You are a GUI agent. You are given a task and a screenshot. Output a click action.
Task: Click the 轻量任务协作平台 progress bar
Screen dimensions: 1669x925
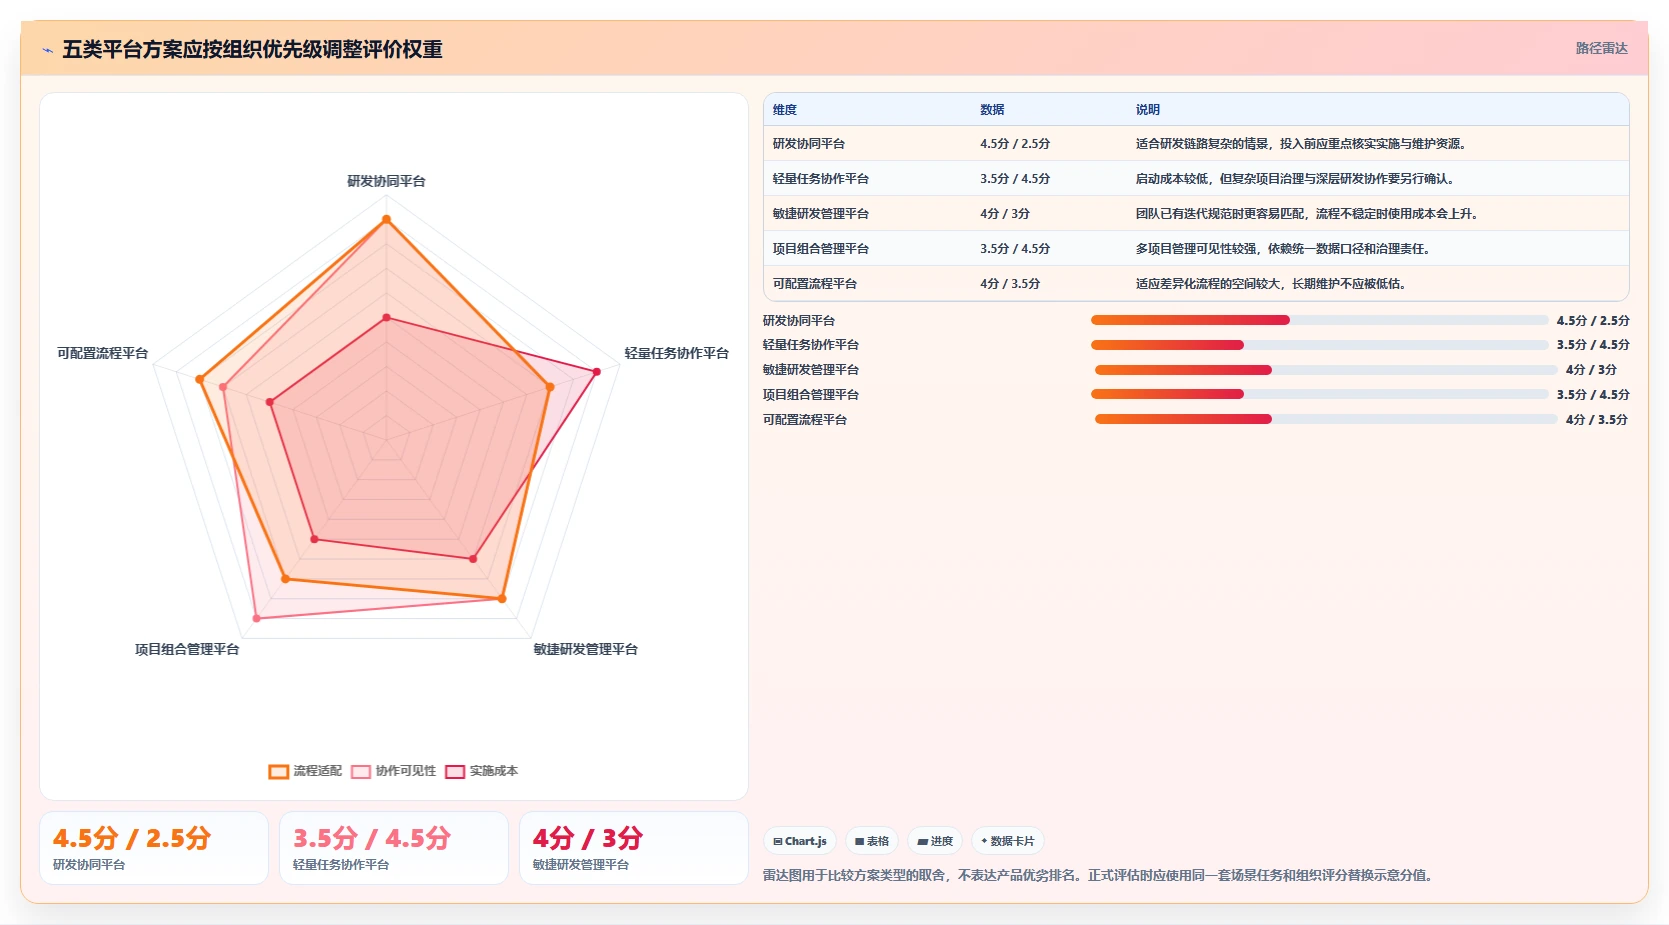tap(1319, 345)
